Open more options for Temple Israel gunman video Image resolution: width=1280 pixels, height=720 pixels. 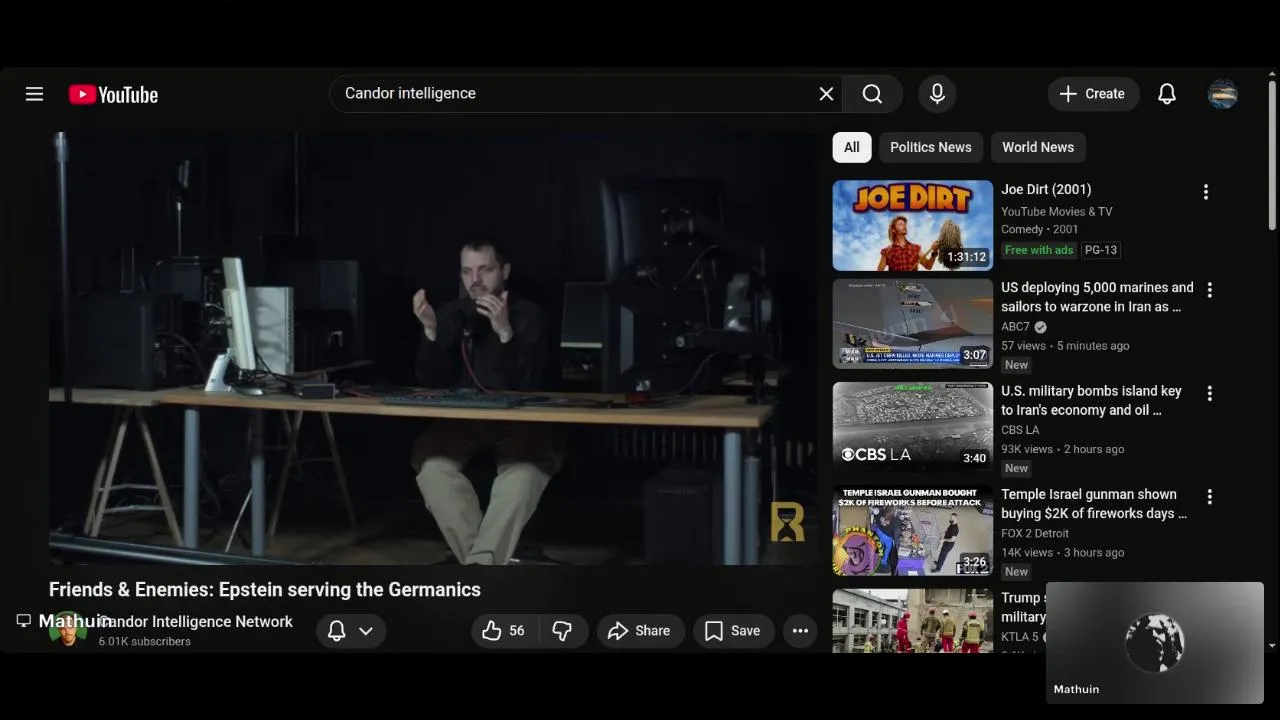pos(1209,496)
